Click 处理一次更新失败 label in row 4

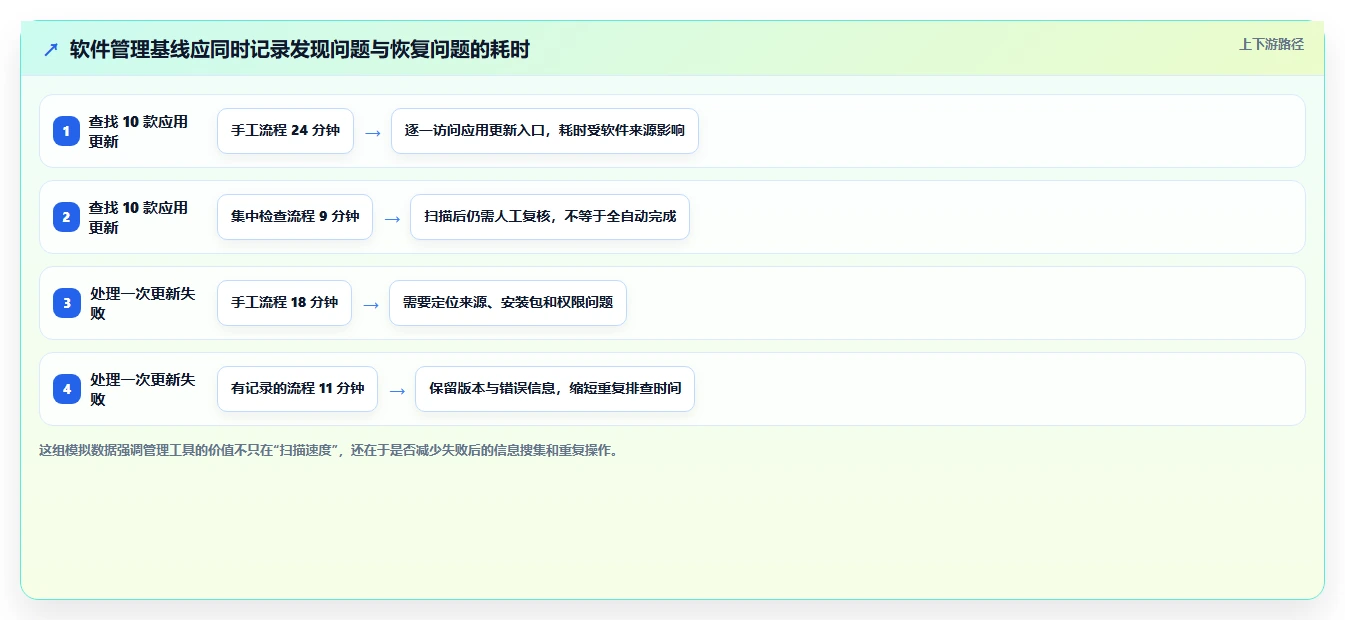coord(143,389)
